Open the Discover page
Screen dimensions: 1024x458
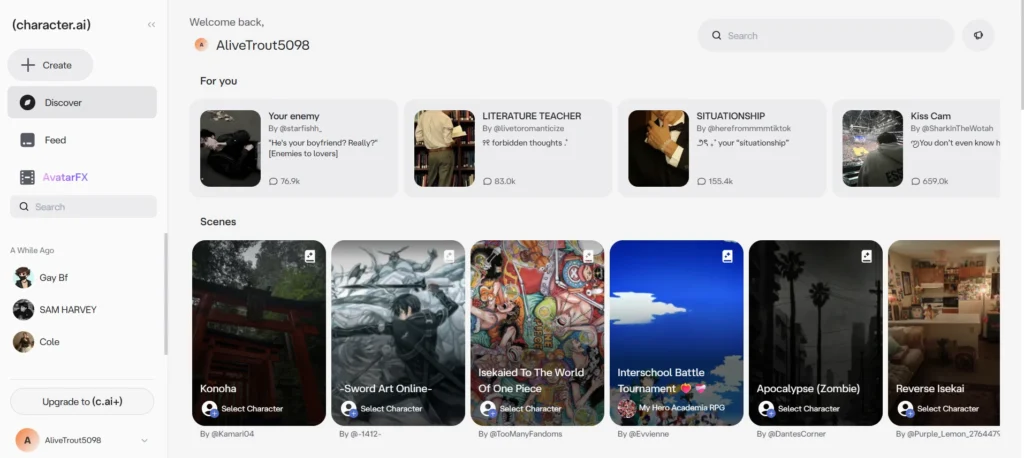point(82,103)
